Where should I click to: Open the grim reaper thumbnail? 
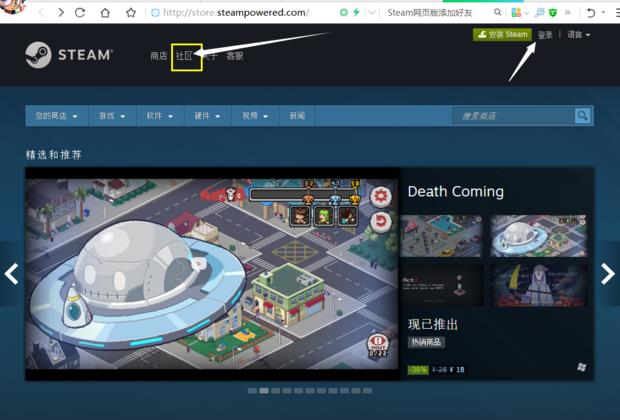[539, 285]
